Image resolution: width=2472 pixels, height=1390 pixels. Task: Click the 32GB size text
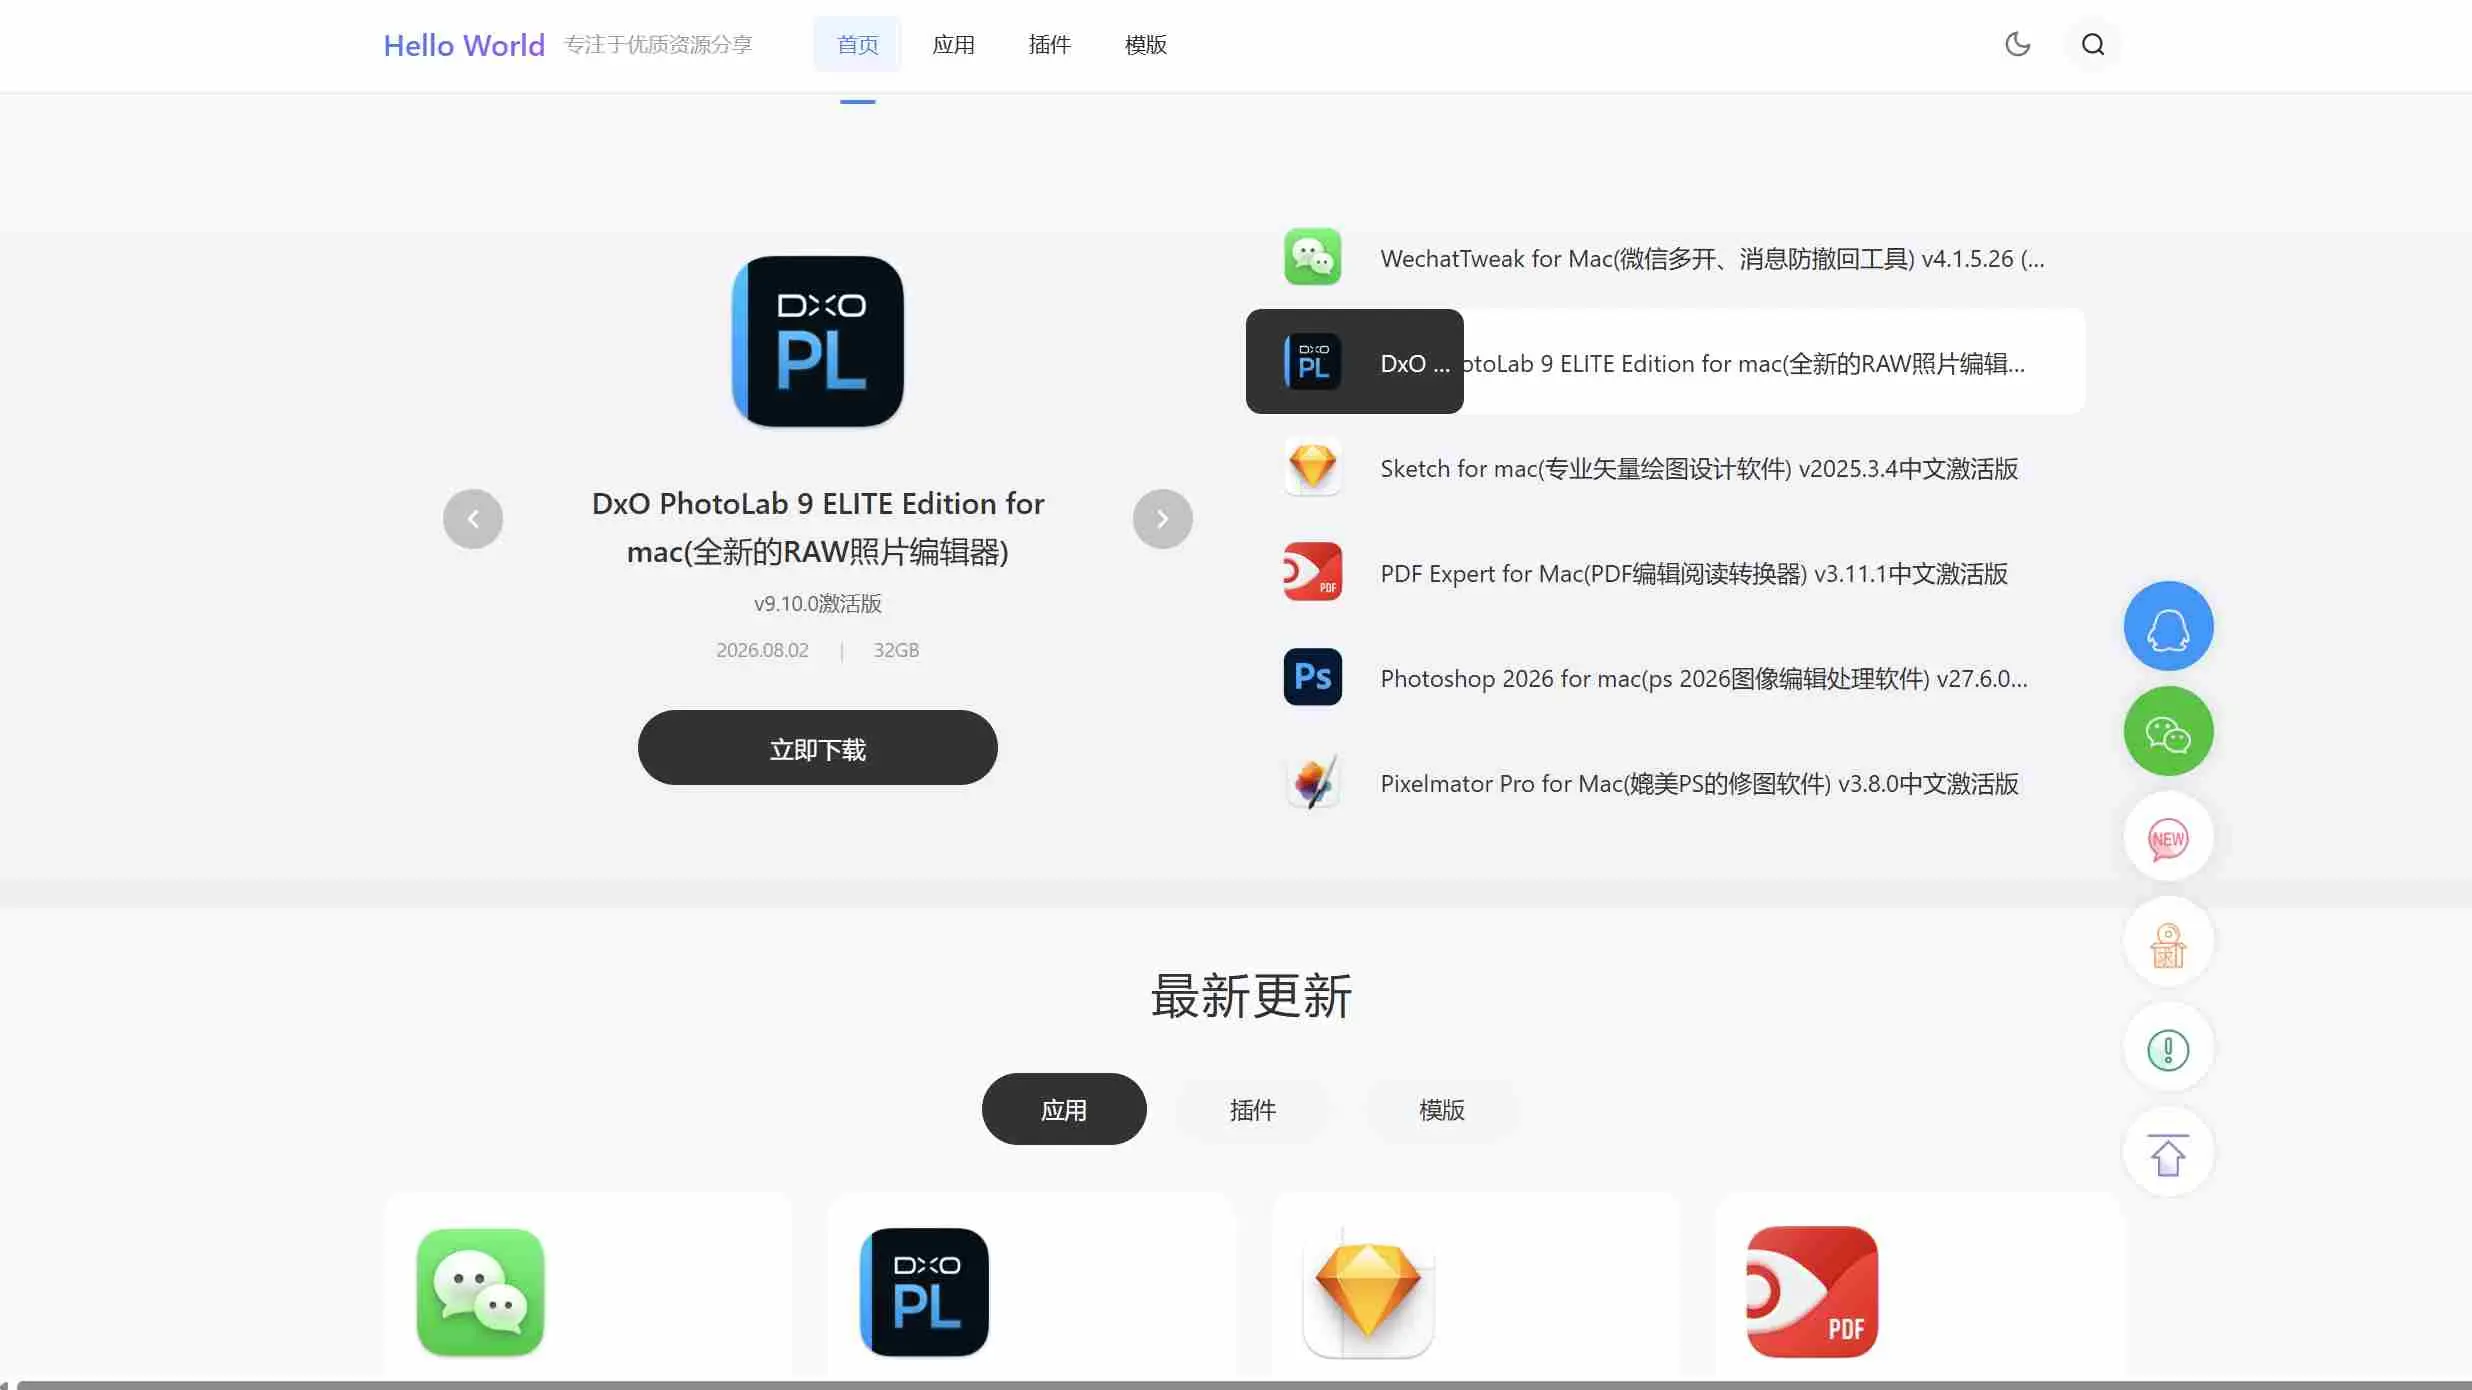[x=896, y=650]
